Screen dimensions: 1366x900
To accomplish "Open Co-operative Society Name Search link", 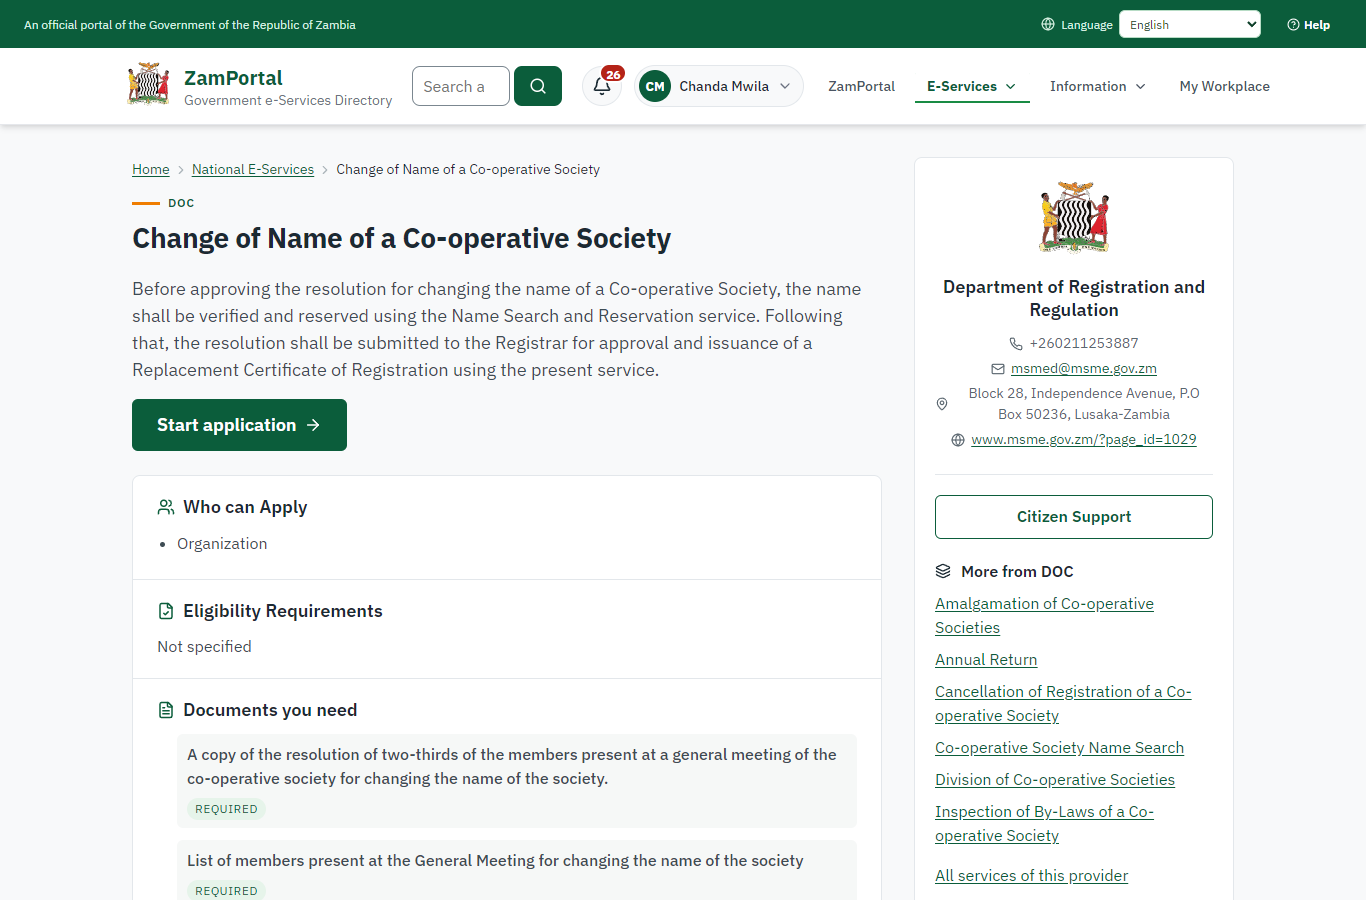I will (1059, 748).
